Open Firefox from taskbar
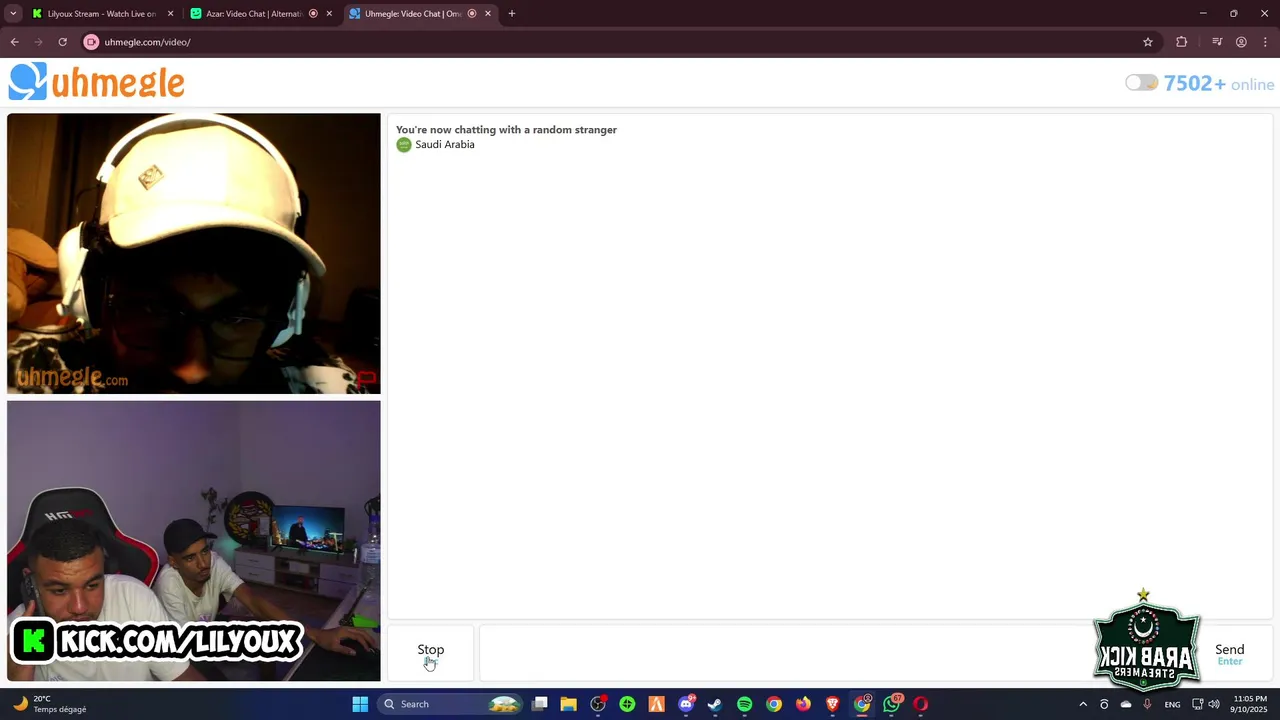Viewport: 1280px width, 720px height. click(803, 704)
